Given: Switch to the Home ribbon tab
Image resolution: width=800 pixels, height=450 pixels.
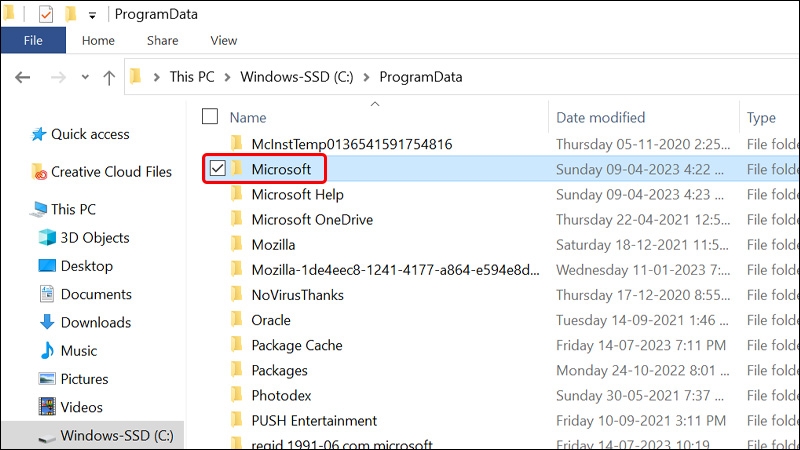Looking at the screenshot, I should pyautogui.click(x=98, y=40).
